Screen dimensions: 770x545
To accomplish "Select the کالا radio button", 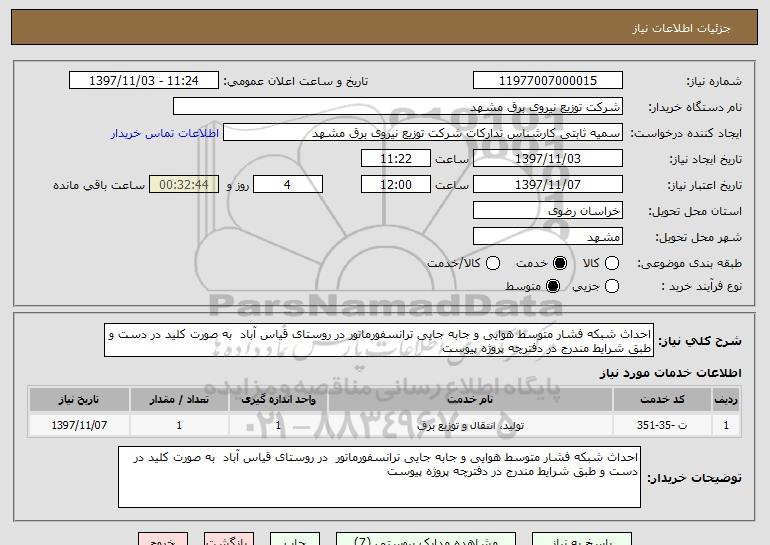I will pyautogui.click(x=612, y=263).
